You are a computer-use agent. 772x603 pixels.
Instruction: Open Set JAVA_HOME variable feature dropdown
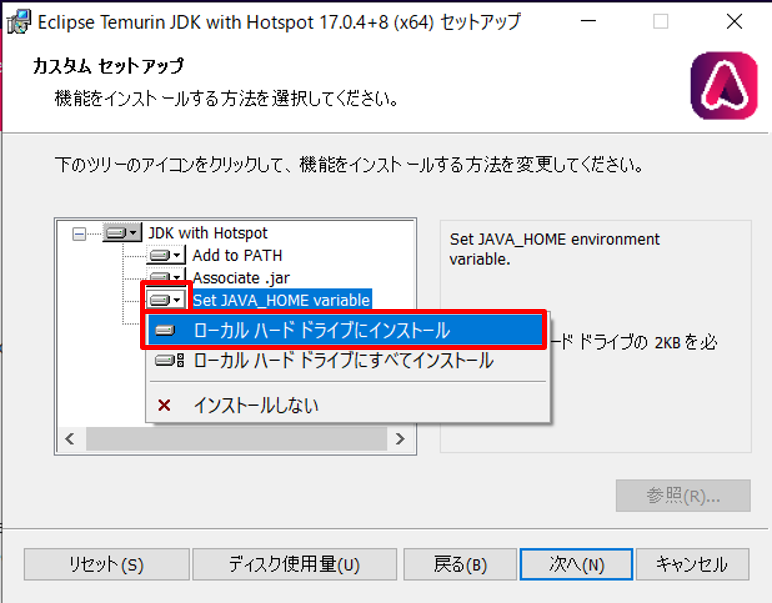166,299
